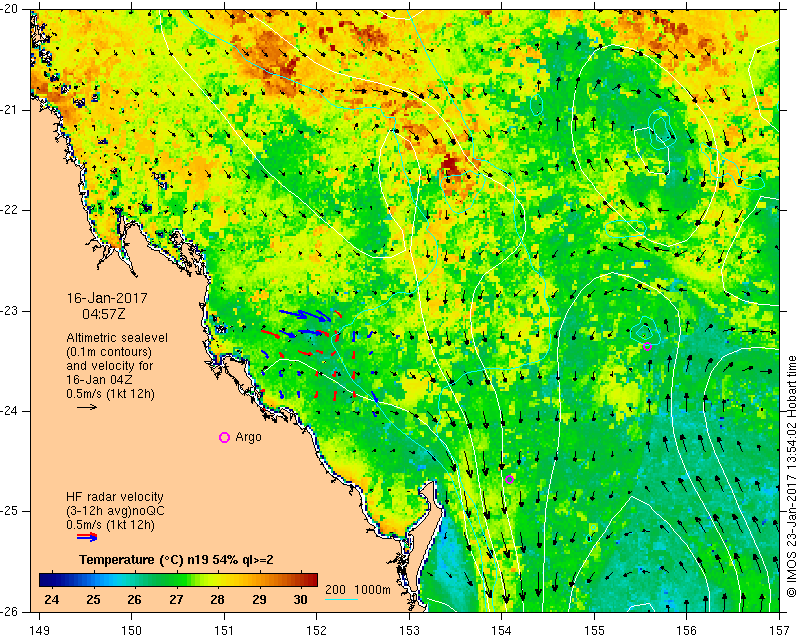Click temperature scale tick label '30'

[301, 599]
